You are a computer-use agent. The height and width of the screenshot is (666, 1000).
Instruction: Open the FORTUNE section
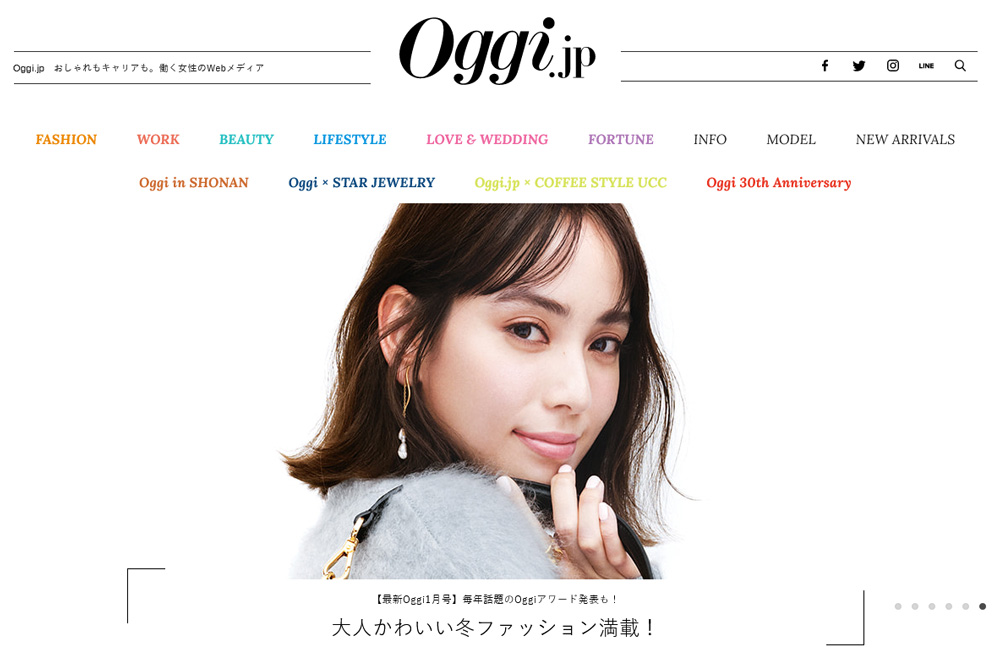pyautogui.click(x=621, y=139)
